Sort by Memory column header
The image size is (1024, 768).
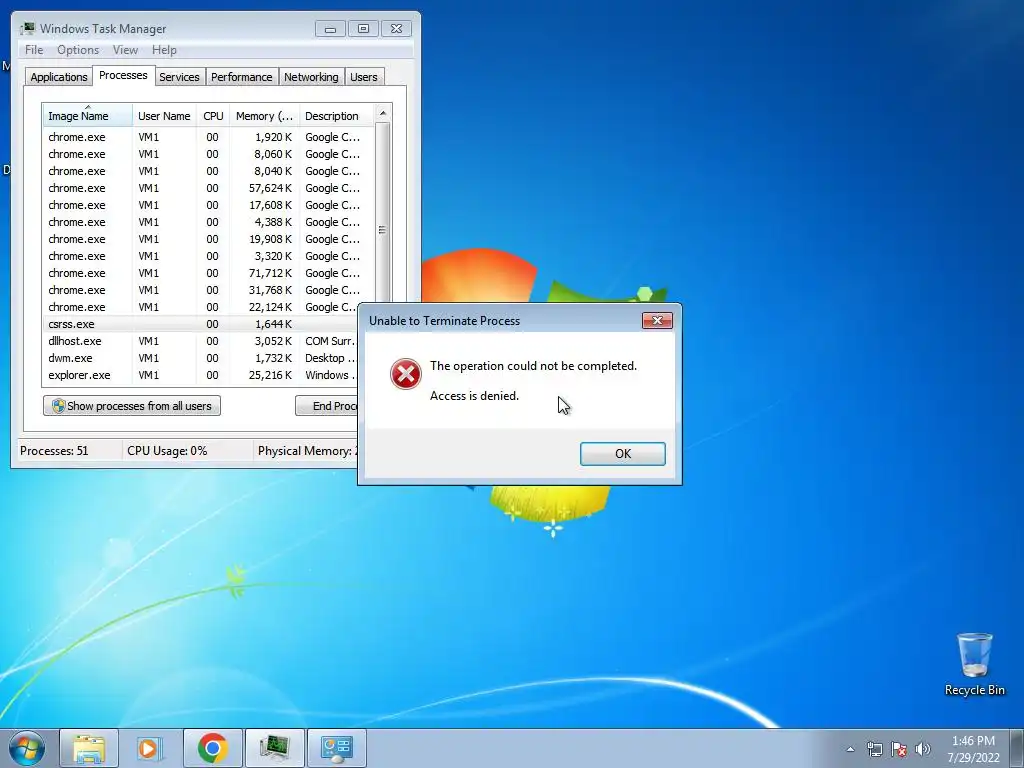coord(264,116)
